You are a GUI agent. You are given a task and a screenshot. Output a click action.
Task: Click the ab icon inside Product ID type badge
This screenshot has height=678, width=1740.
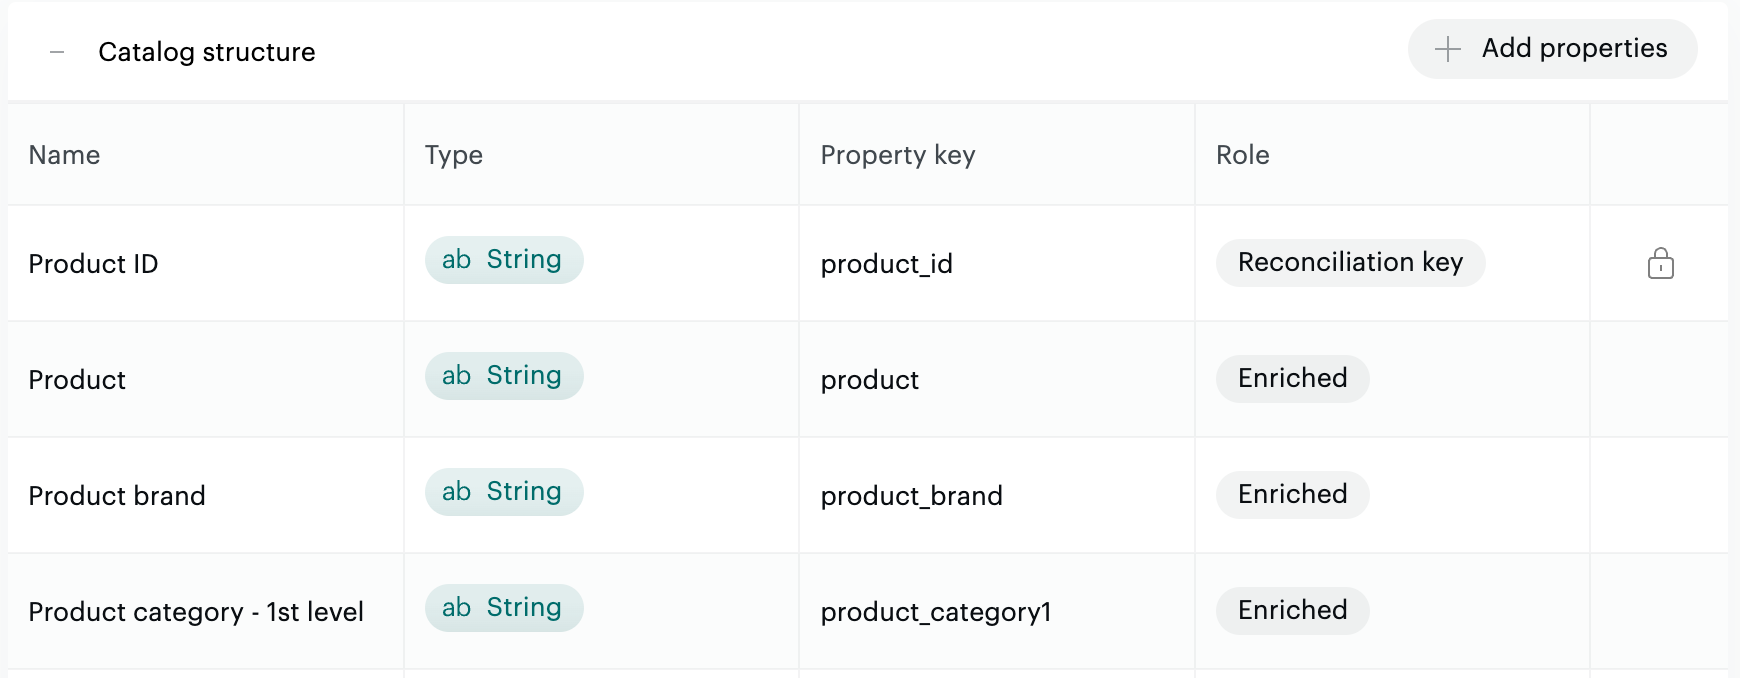pos(456,259)
